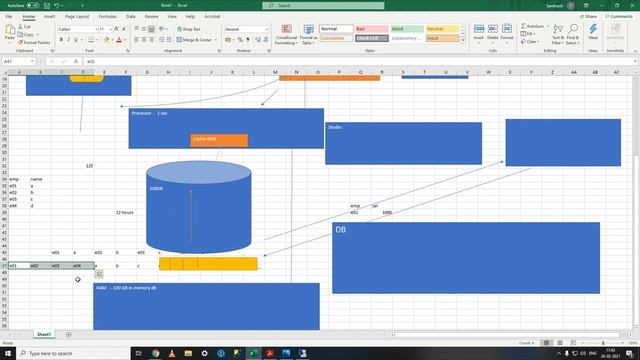Click Decrease Font Size icon
This screenshot has width=640, height=360.
124,29
